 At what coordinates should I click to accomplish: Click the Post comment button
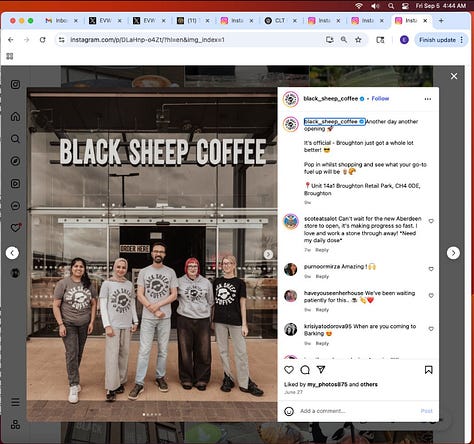(426, 411)
